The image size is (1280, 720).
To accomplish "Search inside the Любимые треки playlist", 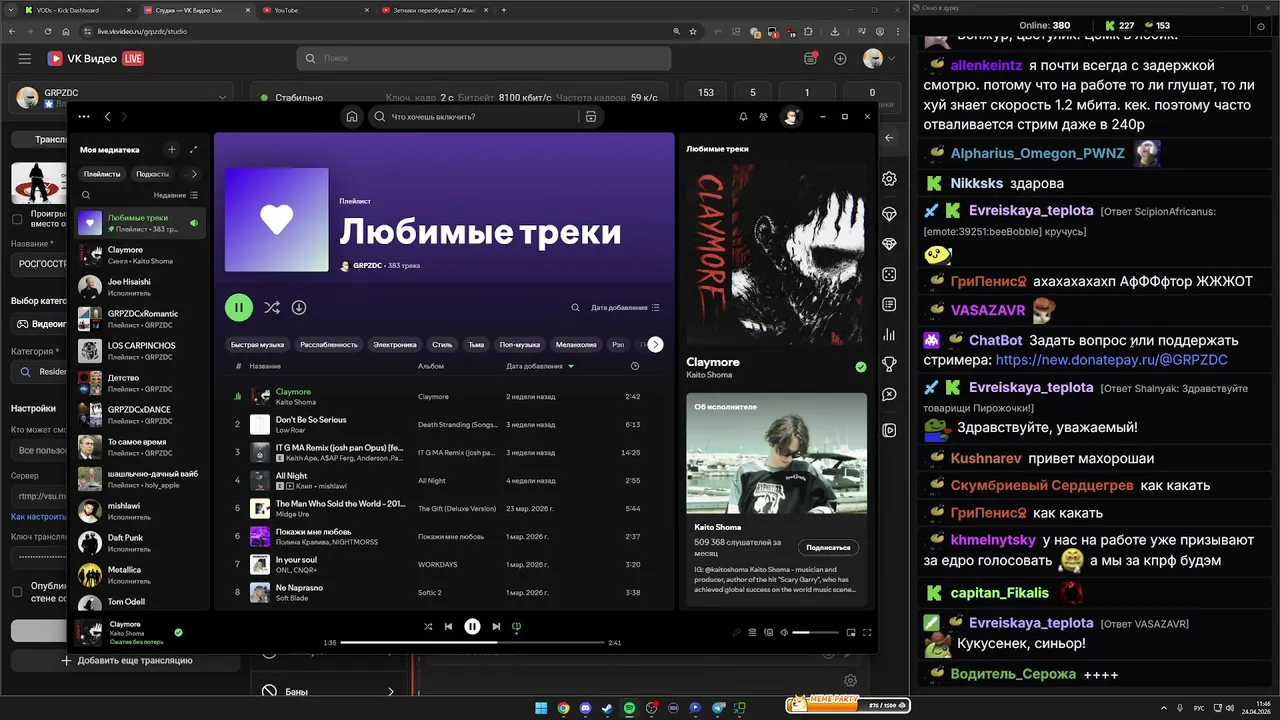I will pos(575,308).
